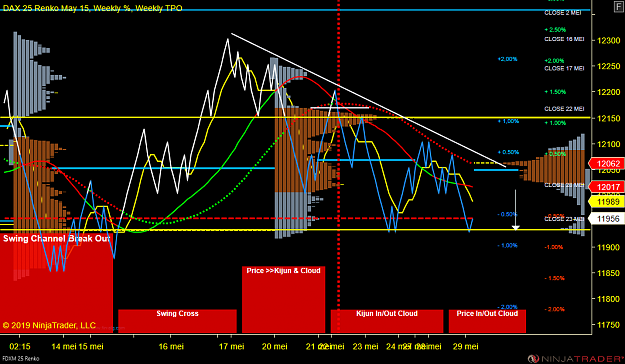Click 12150 on the price axis

point(609,118)
